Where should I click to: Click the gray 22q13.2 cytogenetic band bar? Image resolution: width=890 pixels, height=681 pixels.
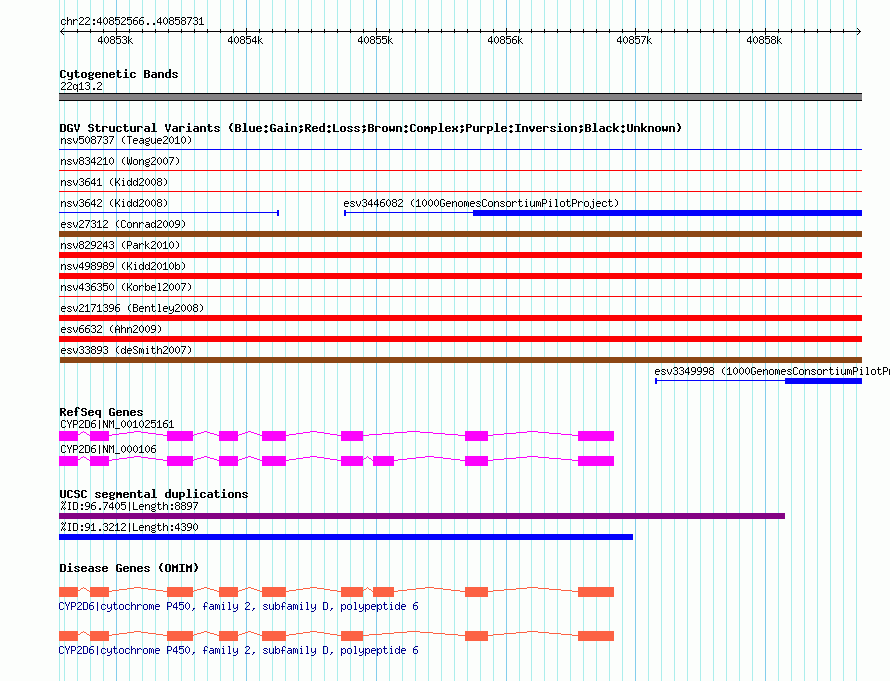(460, 97)
